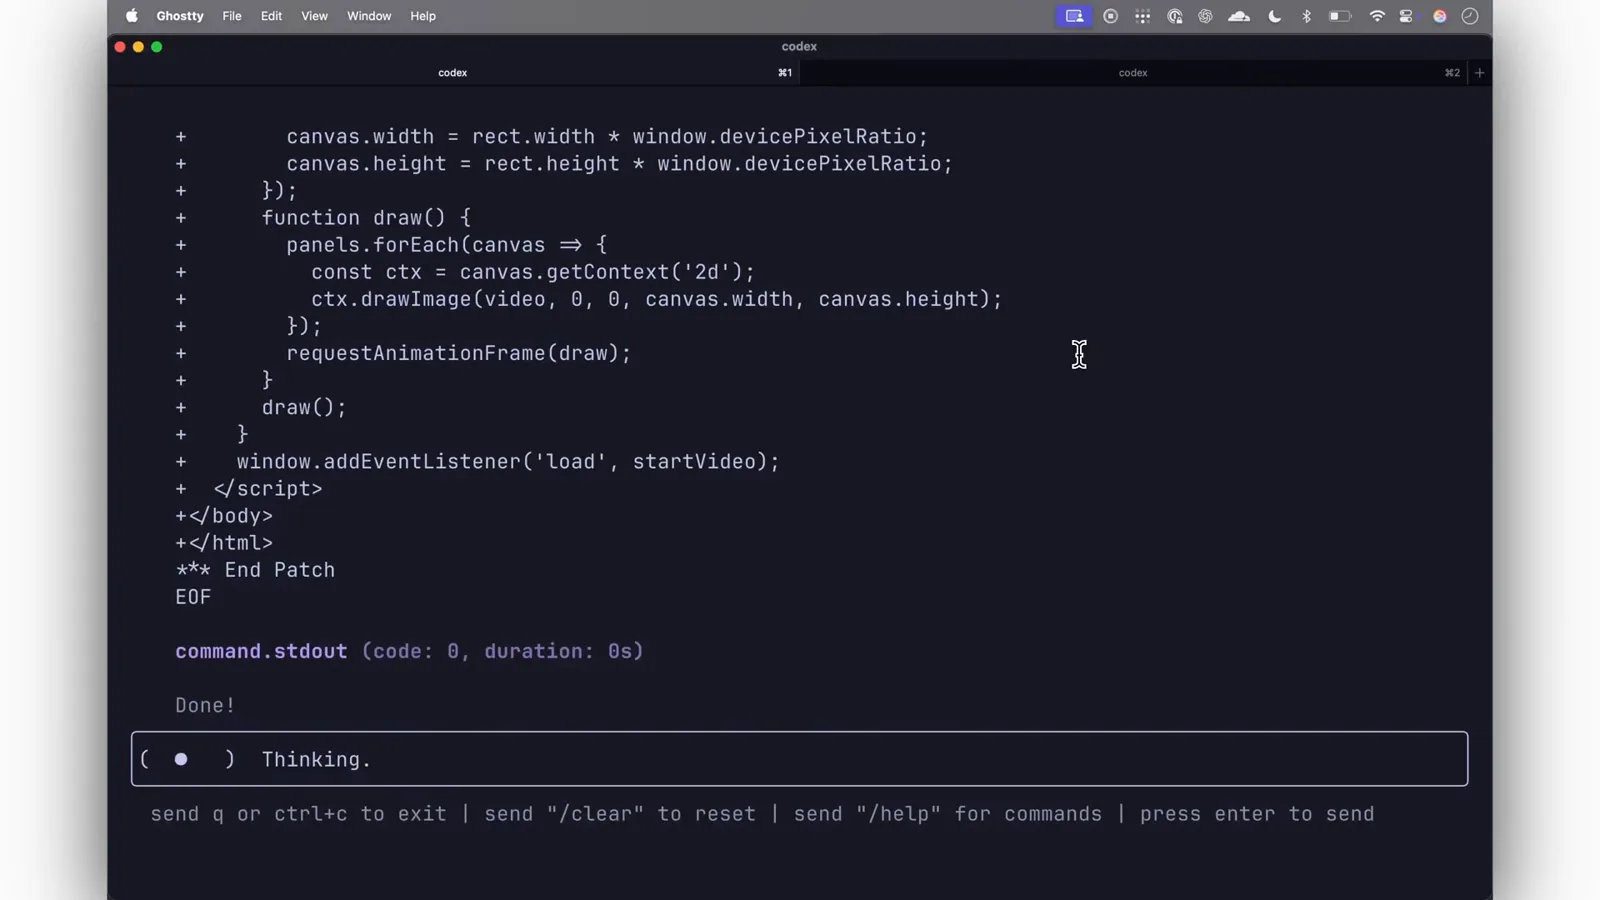
Task: Click the 'canvas.width = rect.width' line
Action: tap(607, 137)
